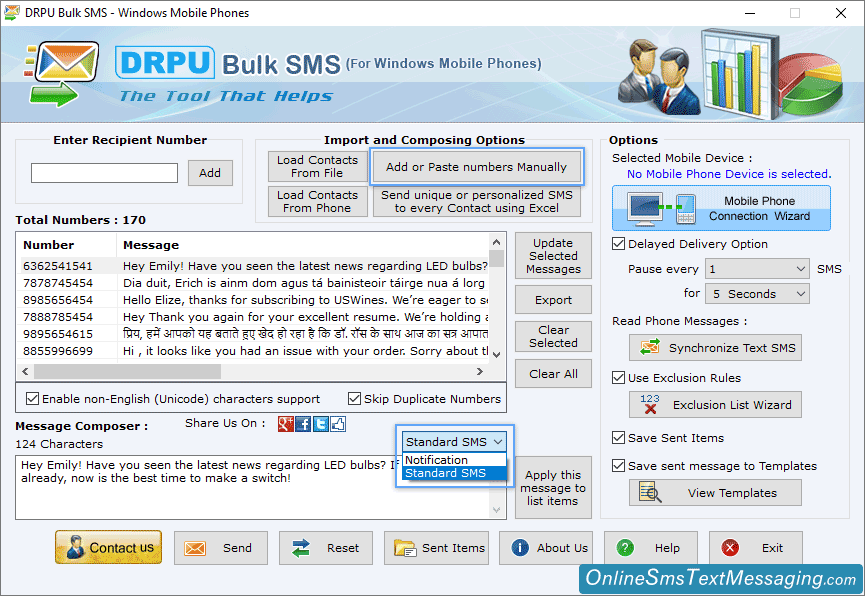Click the Send envelope icon
The image size is (865, 596).
[195, 549]
